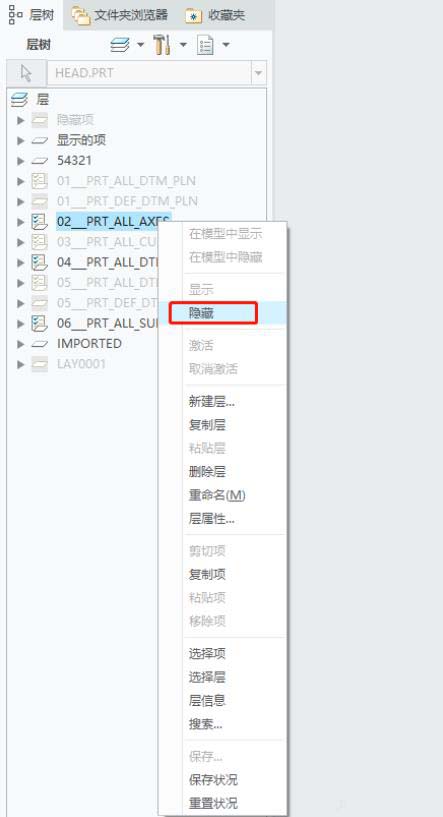Screen dimensions: 443x817
Task: Expand the 54321 layer node
Action: pos(21,161)
